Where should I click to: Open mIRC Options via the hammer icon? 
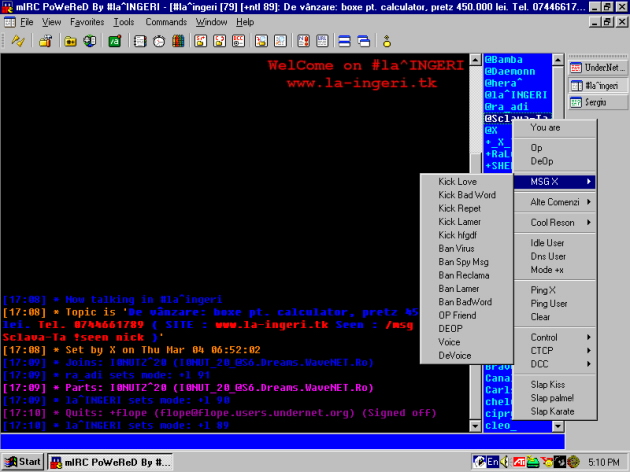(45, 41)
